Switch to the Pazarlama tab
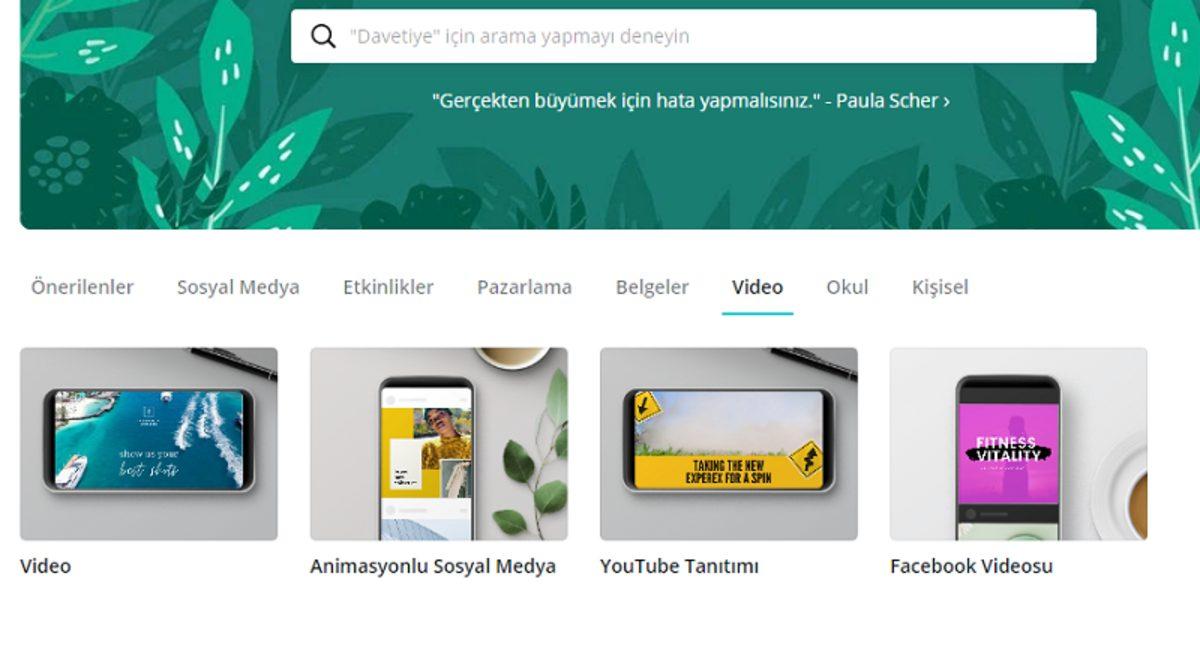 523,287
